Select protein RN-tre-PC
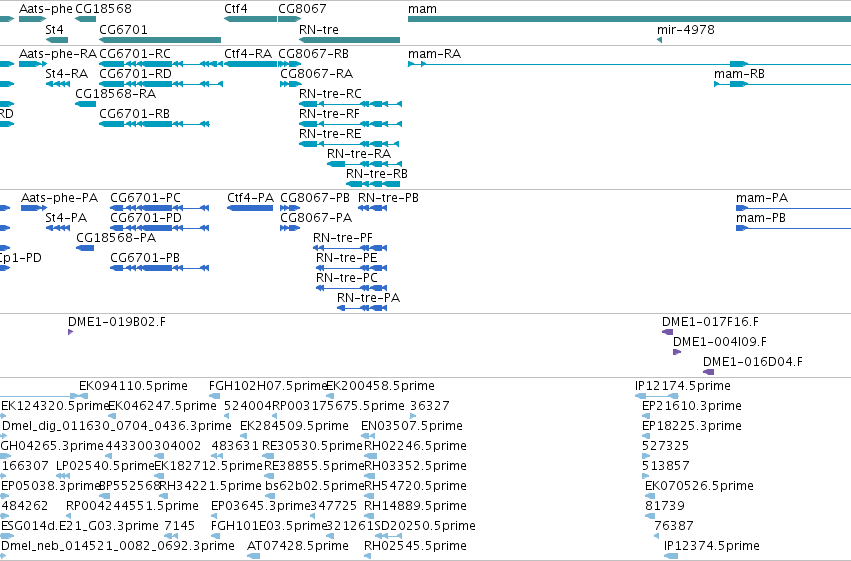 point(352,289)
